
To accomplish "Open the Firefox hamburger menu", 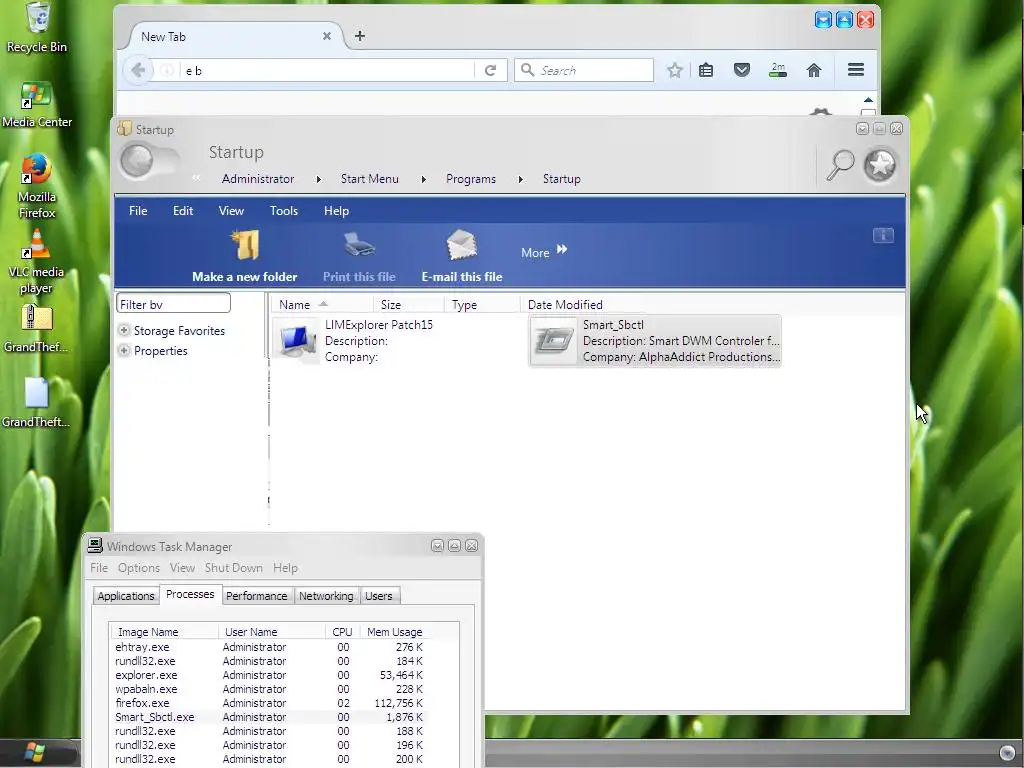I will click(x=856, y=70).
